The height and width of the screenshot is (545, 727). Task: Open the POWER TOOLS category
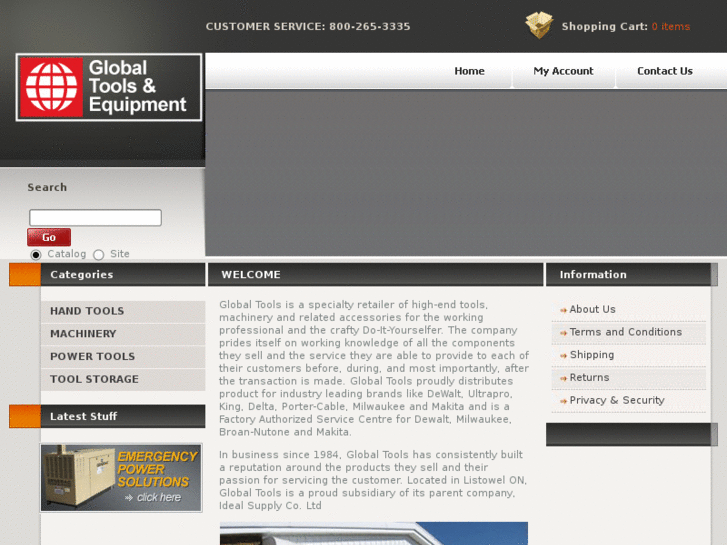coord(123,357)
